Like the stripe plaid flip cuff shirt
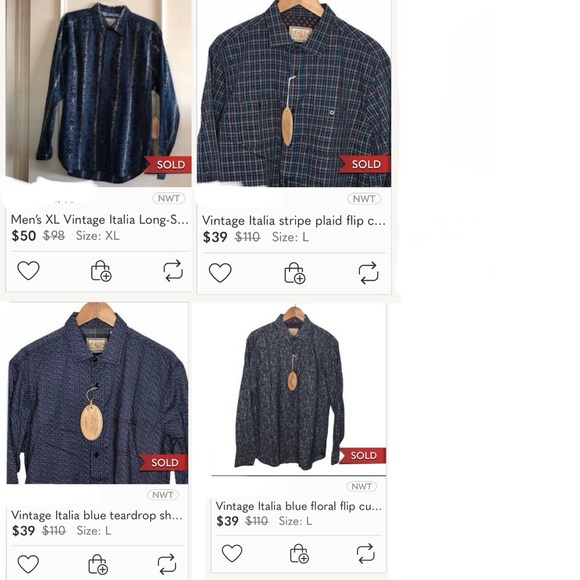The width and height of the screenshot is (580, 580). [x=220, y=273]
